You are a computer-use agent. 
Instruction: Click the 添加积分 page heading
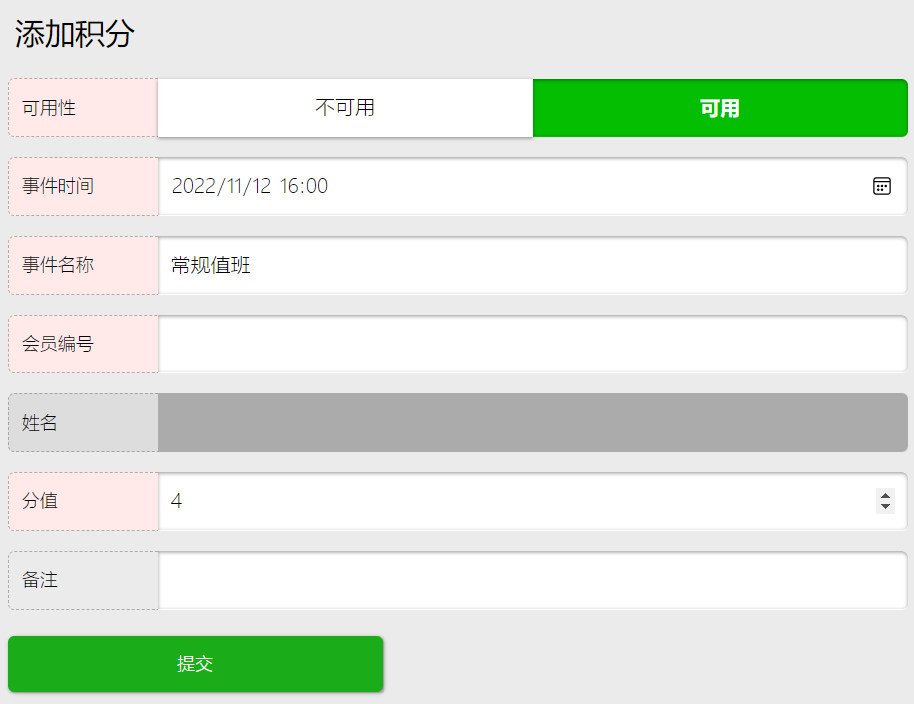click(x=75, y=34)
